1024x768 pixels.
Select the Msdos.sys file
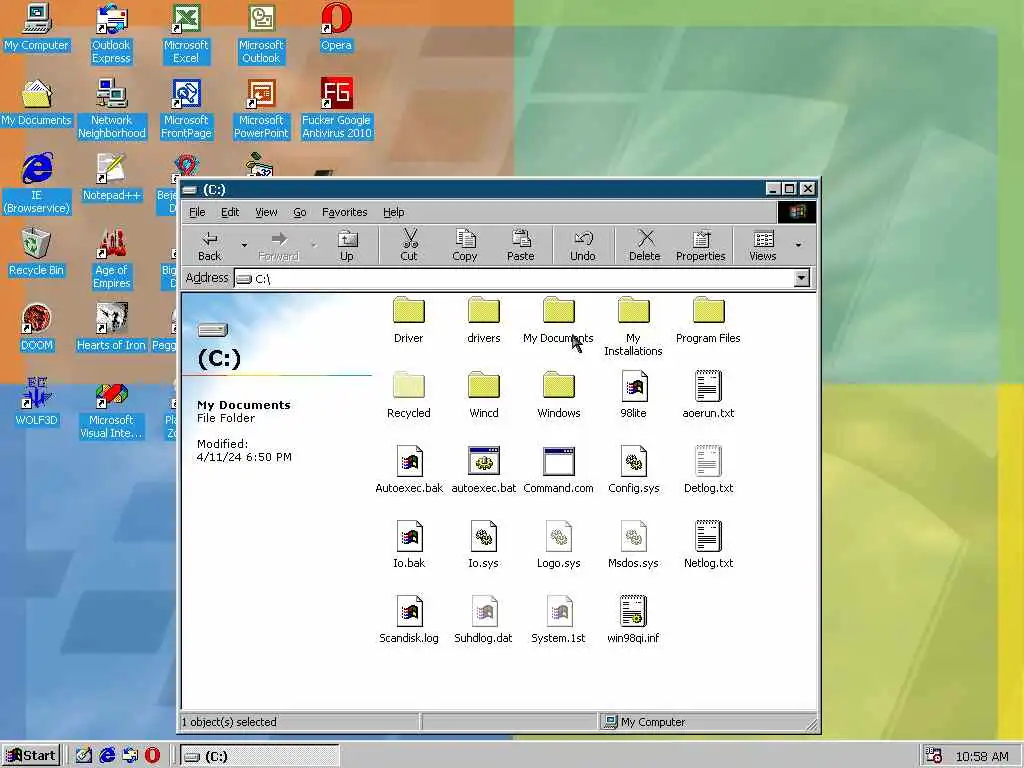click(x=633, y=545)
